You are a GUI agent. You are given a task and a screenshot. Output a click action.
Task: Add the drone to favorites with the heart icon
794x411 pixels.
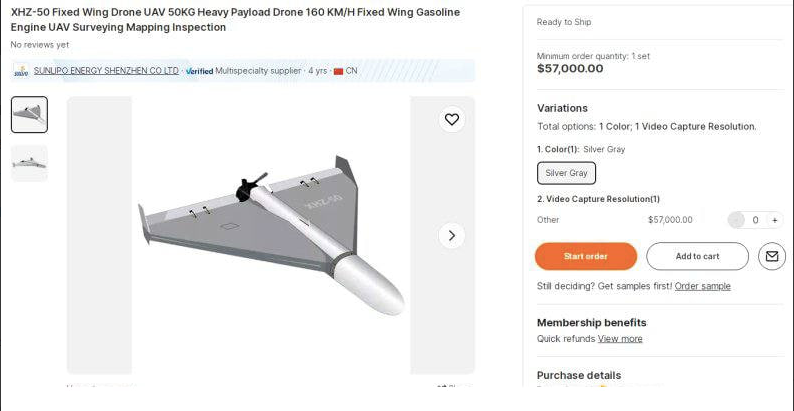coord(452,119)
